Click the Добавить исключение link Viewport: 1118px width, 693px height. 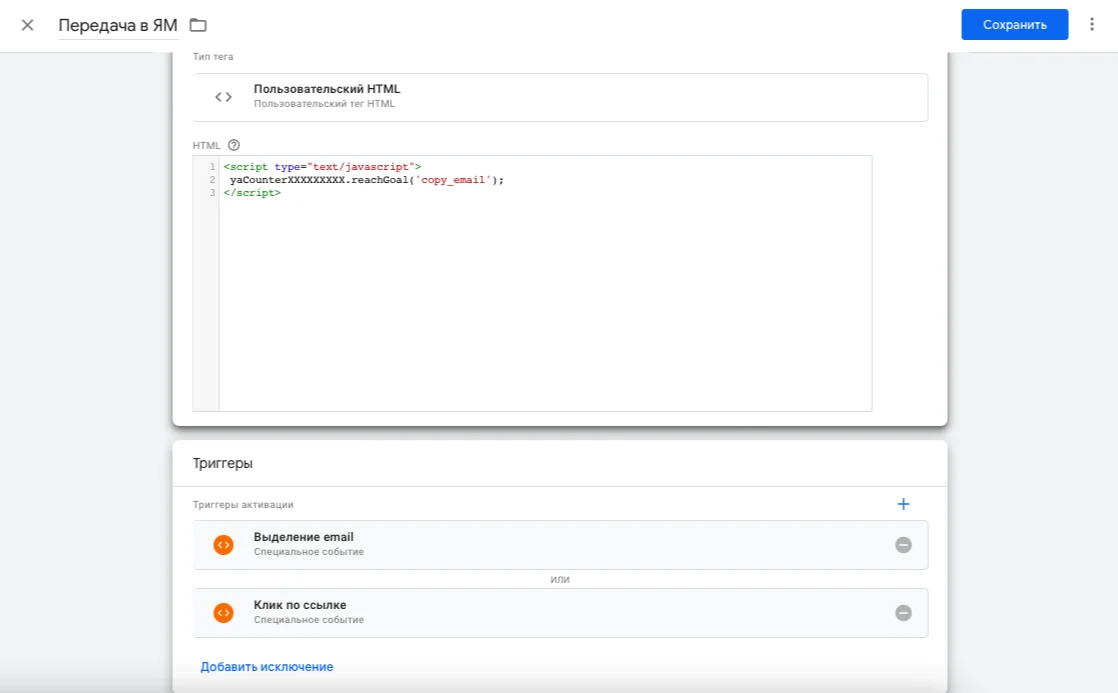267,667
